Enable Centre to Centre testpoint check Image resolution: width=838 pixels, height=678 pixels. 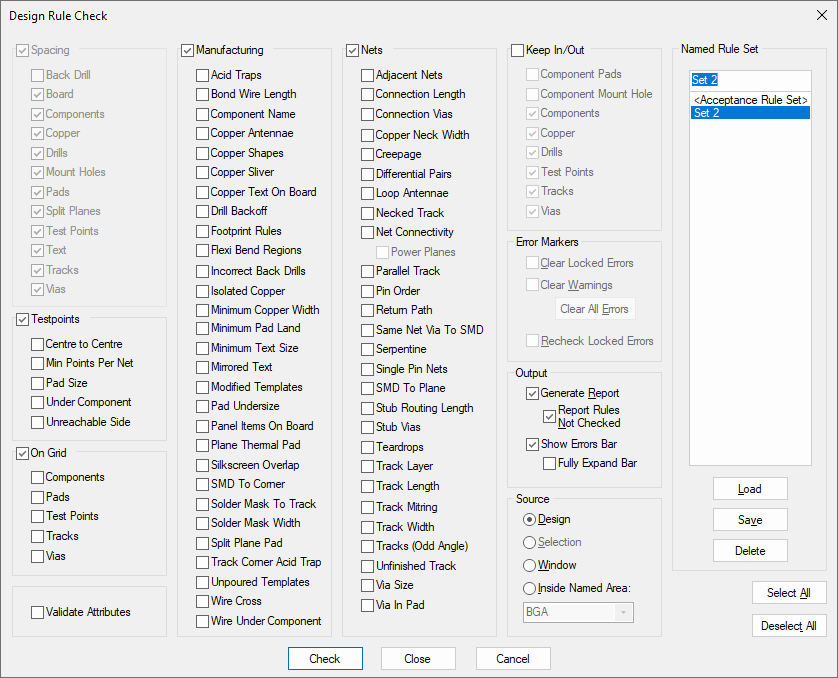[x=38, y=344]
